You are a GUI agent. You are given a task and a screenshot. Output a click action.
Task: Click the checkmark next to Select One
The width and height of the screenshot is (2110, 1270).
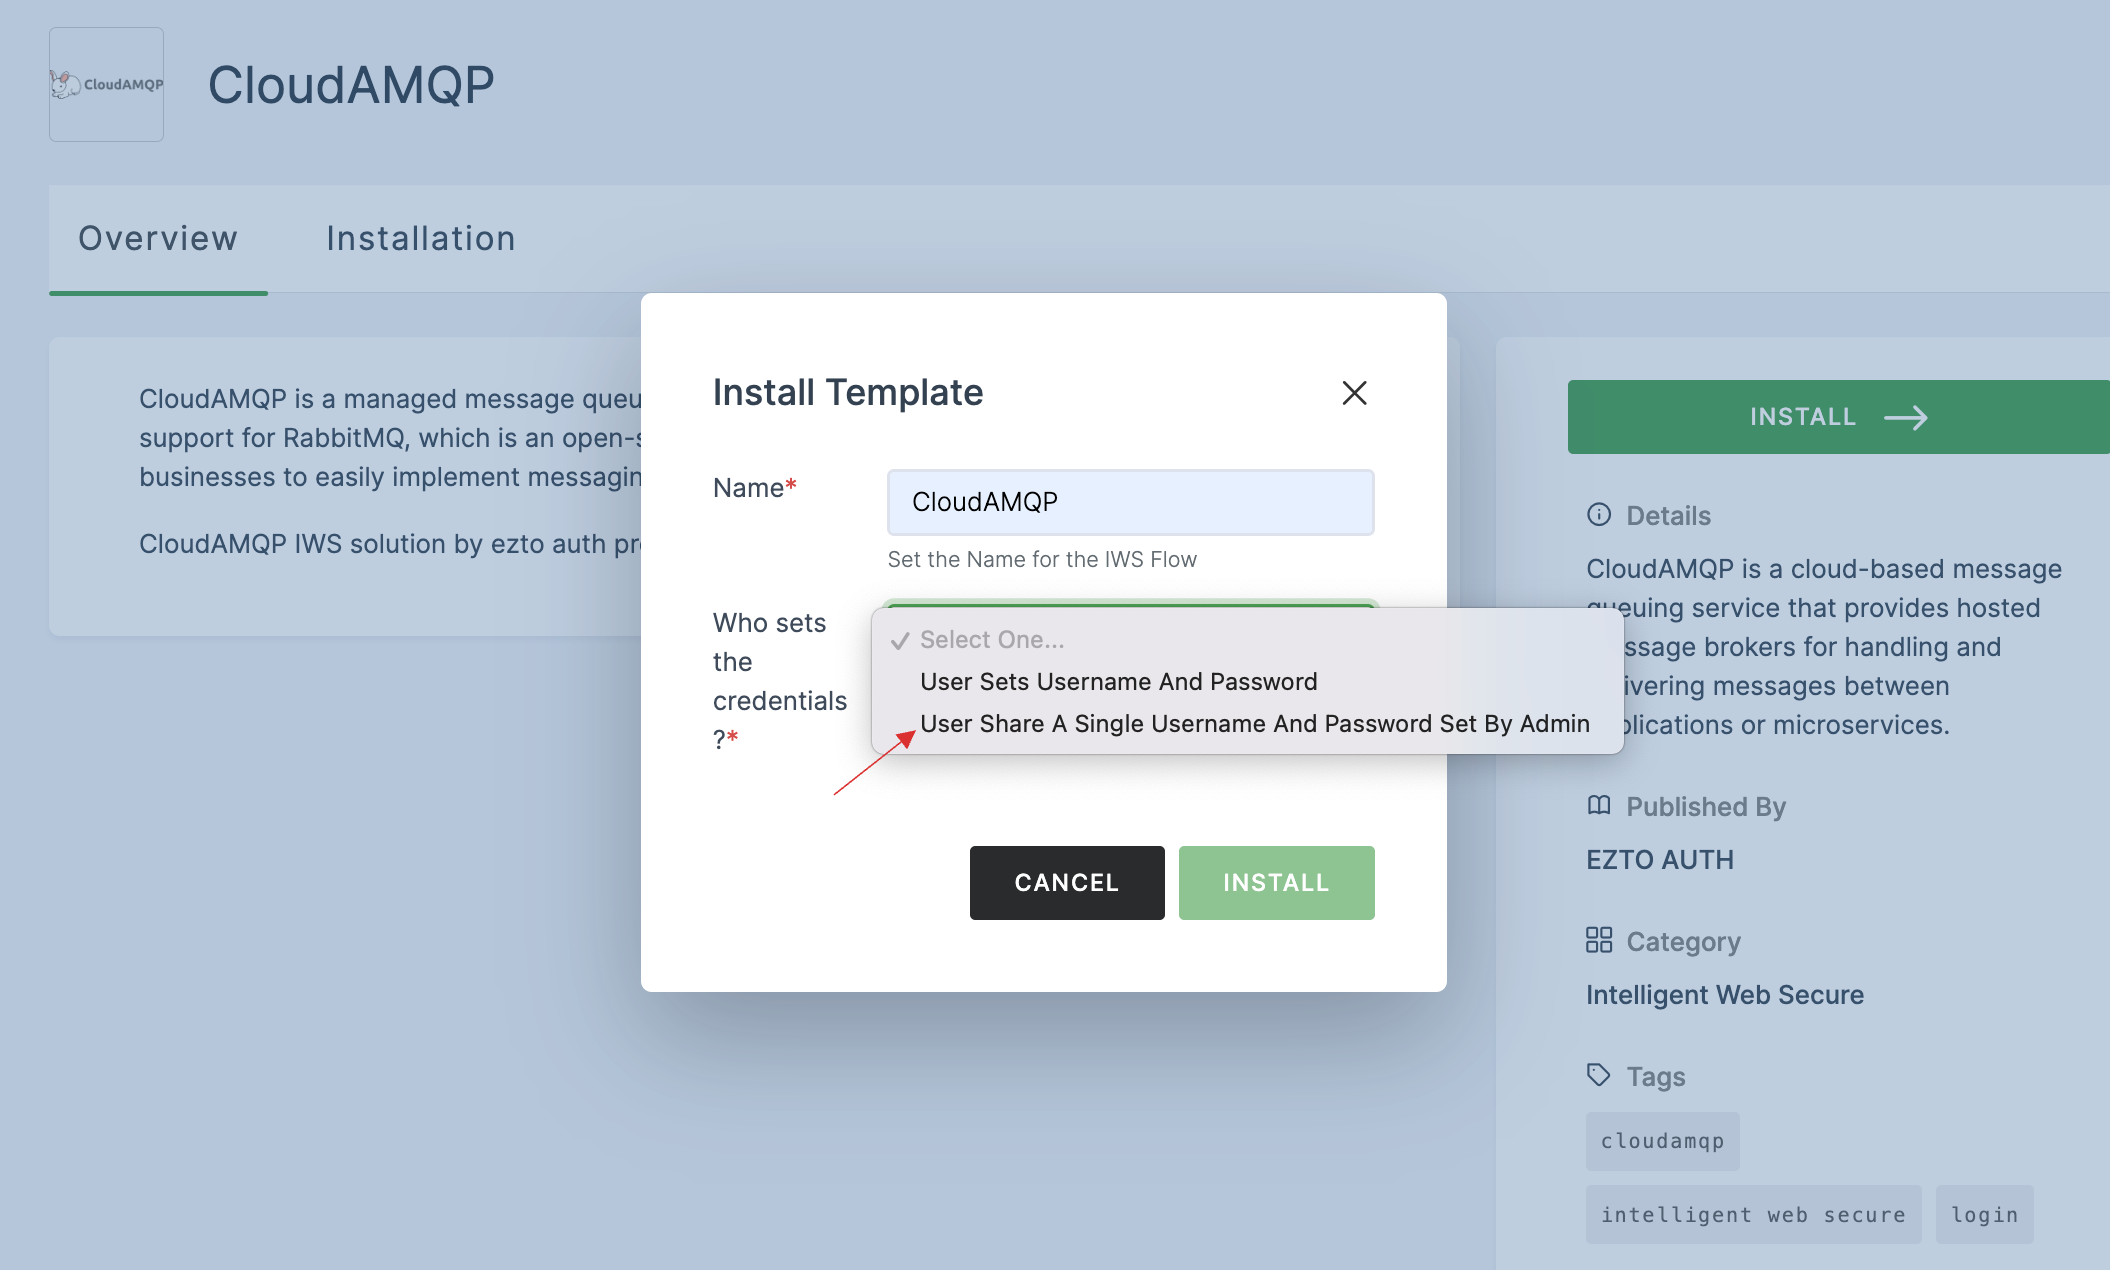[901, 639]
